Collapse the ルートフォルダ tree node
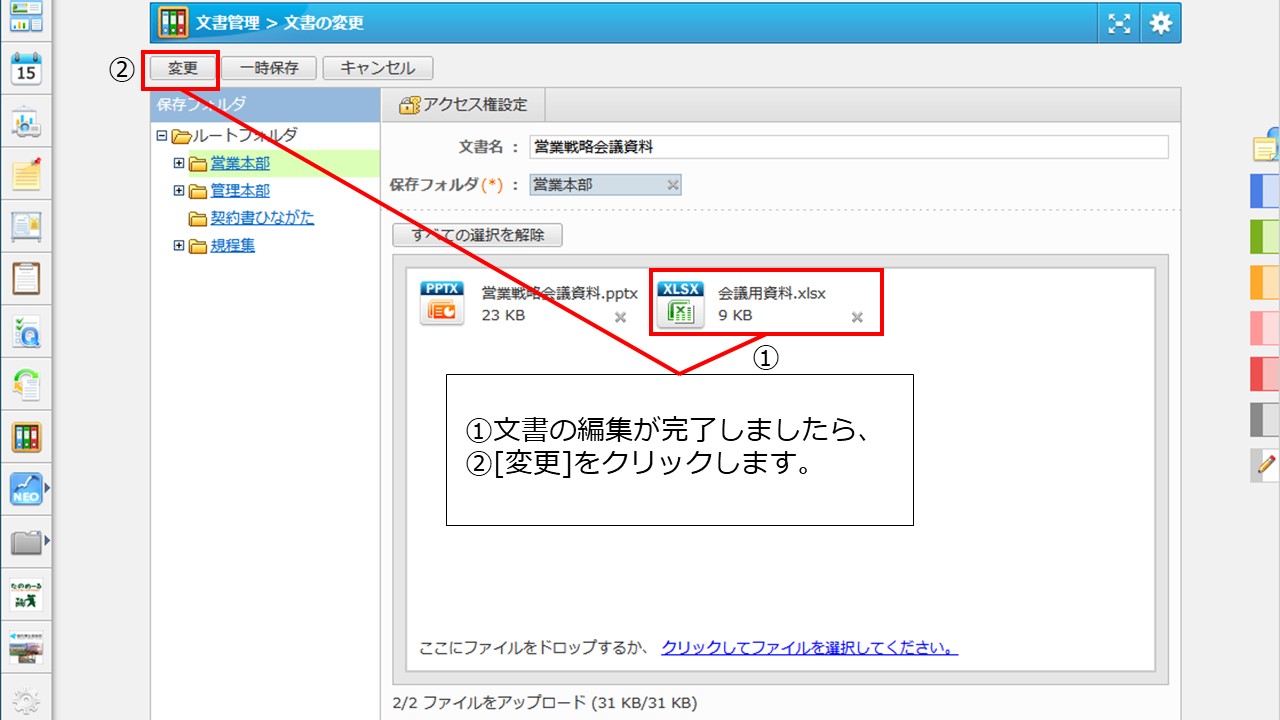The width and height of the screenshot is (1280, 720). click(162, 135)
